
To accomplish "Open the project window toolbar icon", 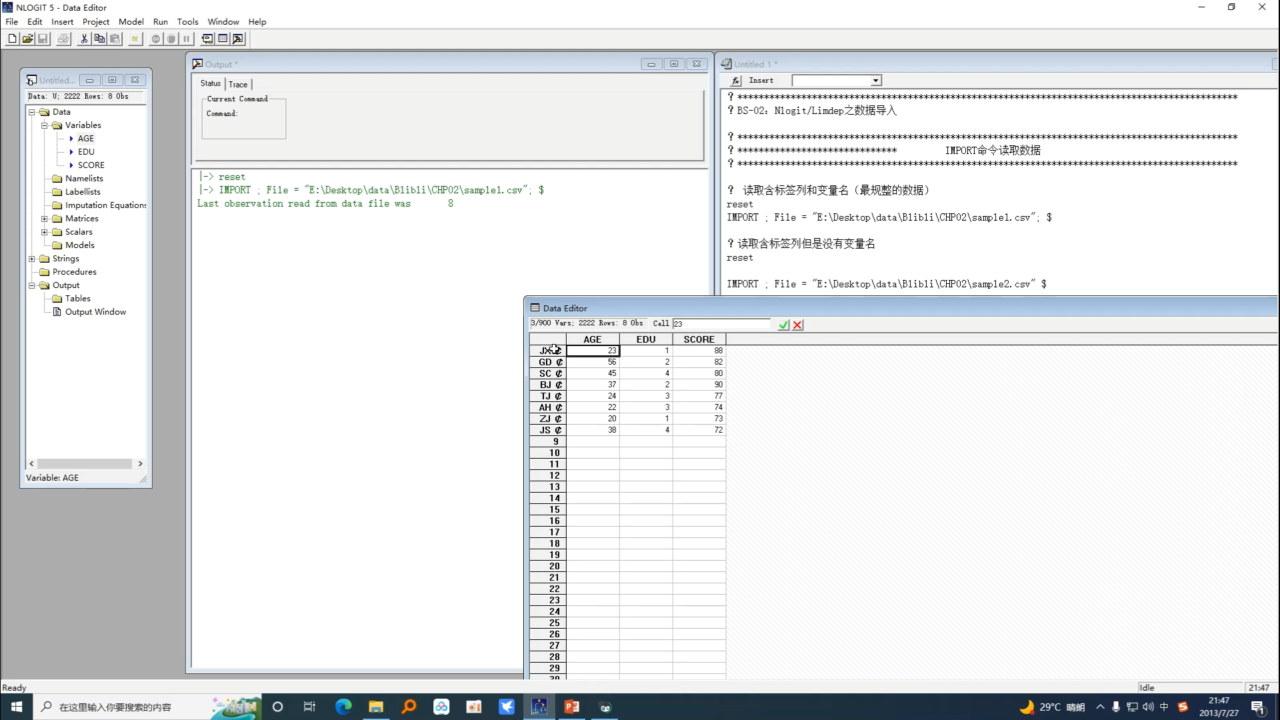I will [x=207, y=39].
